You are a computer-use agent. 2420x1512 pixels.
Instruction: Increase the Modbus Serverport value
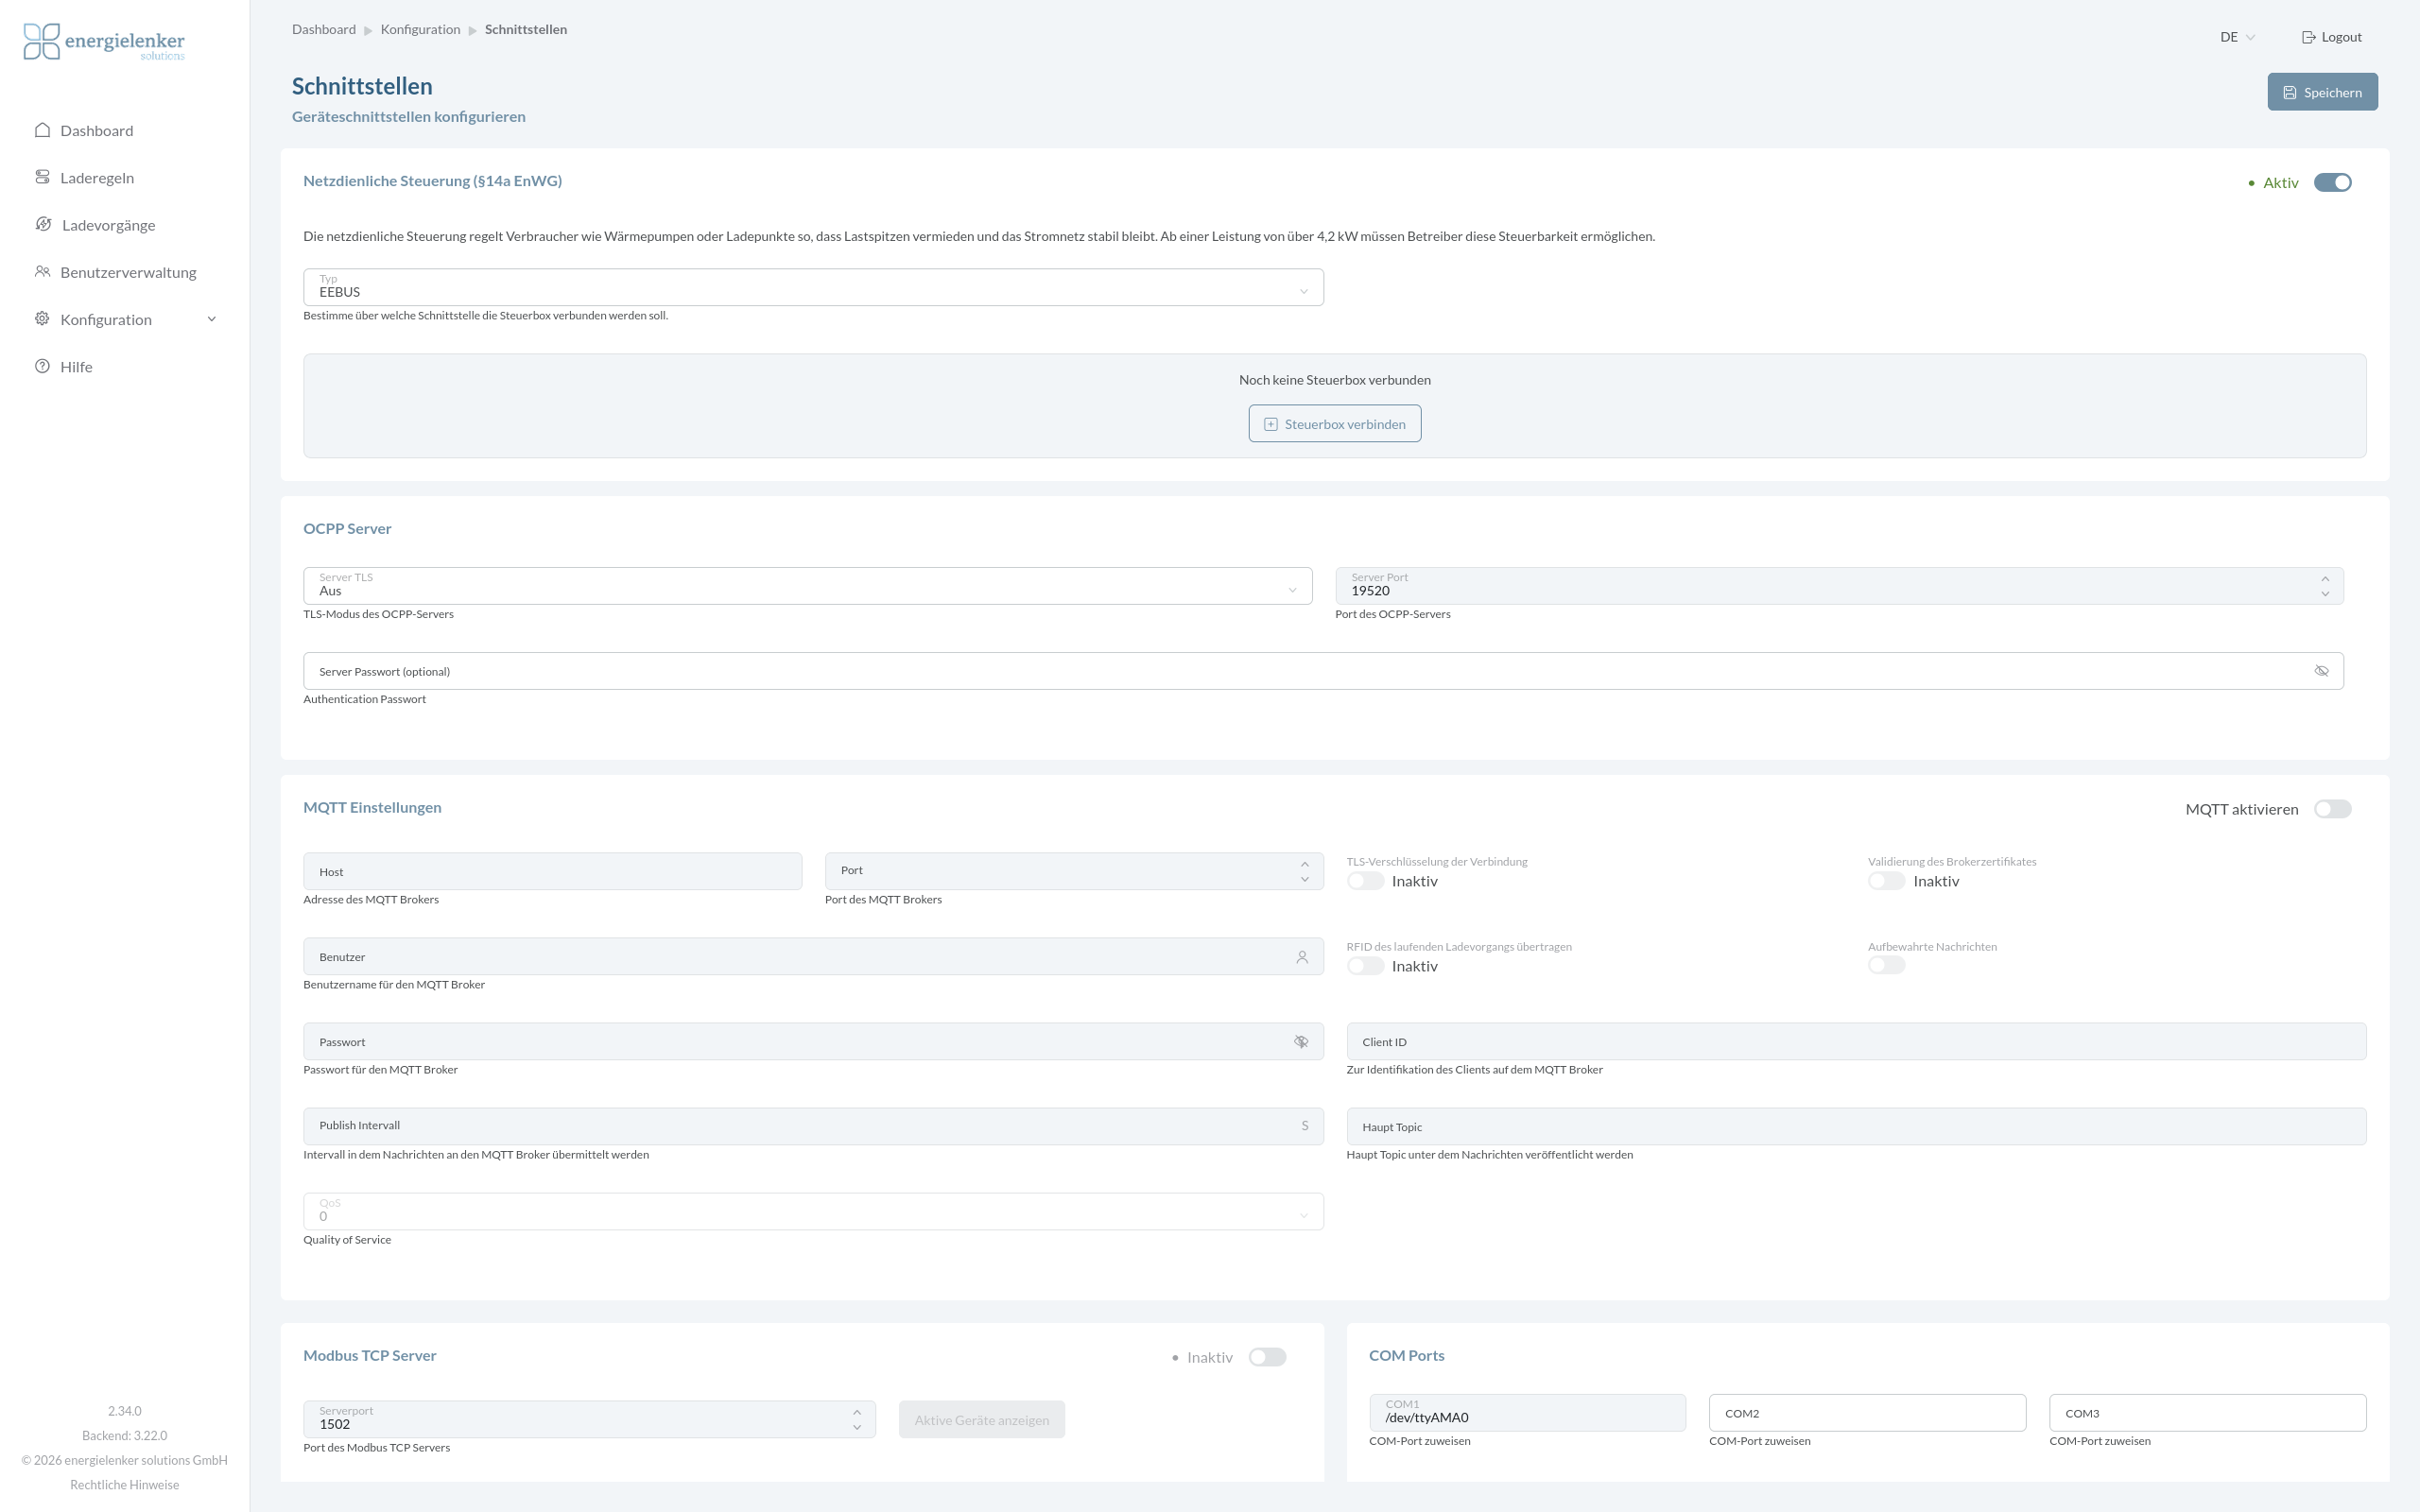pyautogui.click(x=857, y=1412)
